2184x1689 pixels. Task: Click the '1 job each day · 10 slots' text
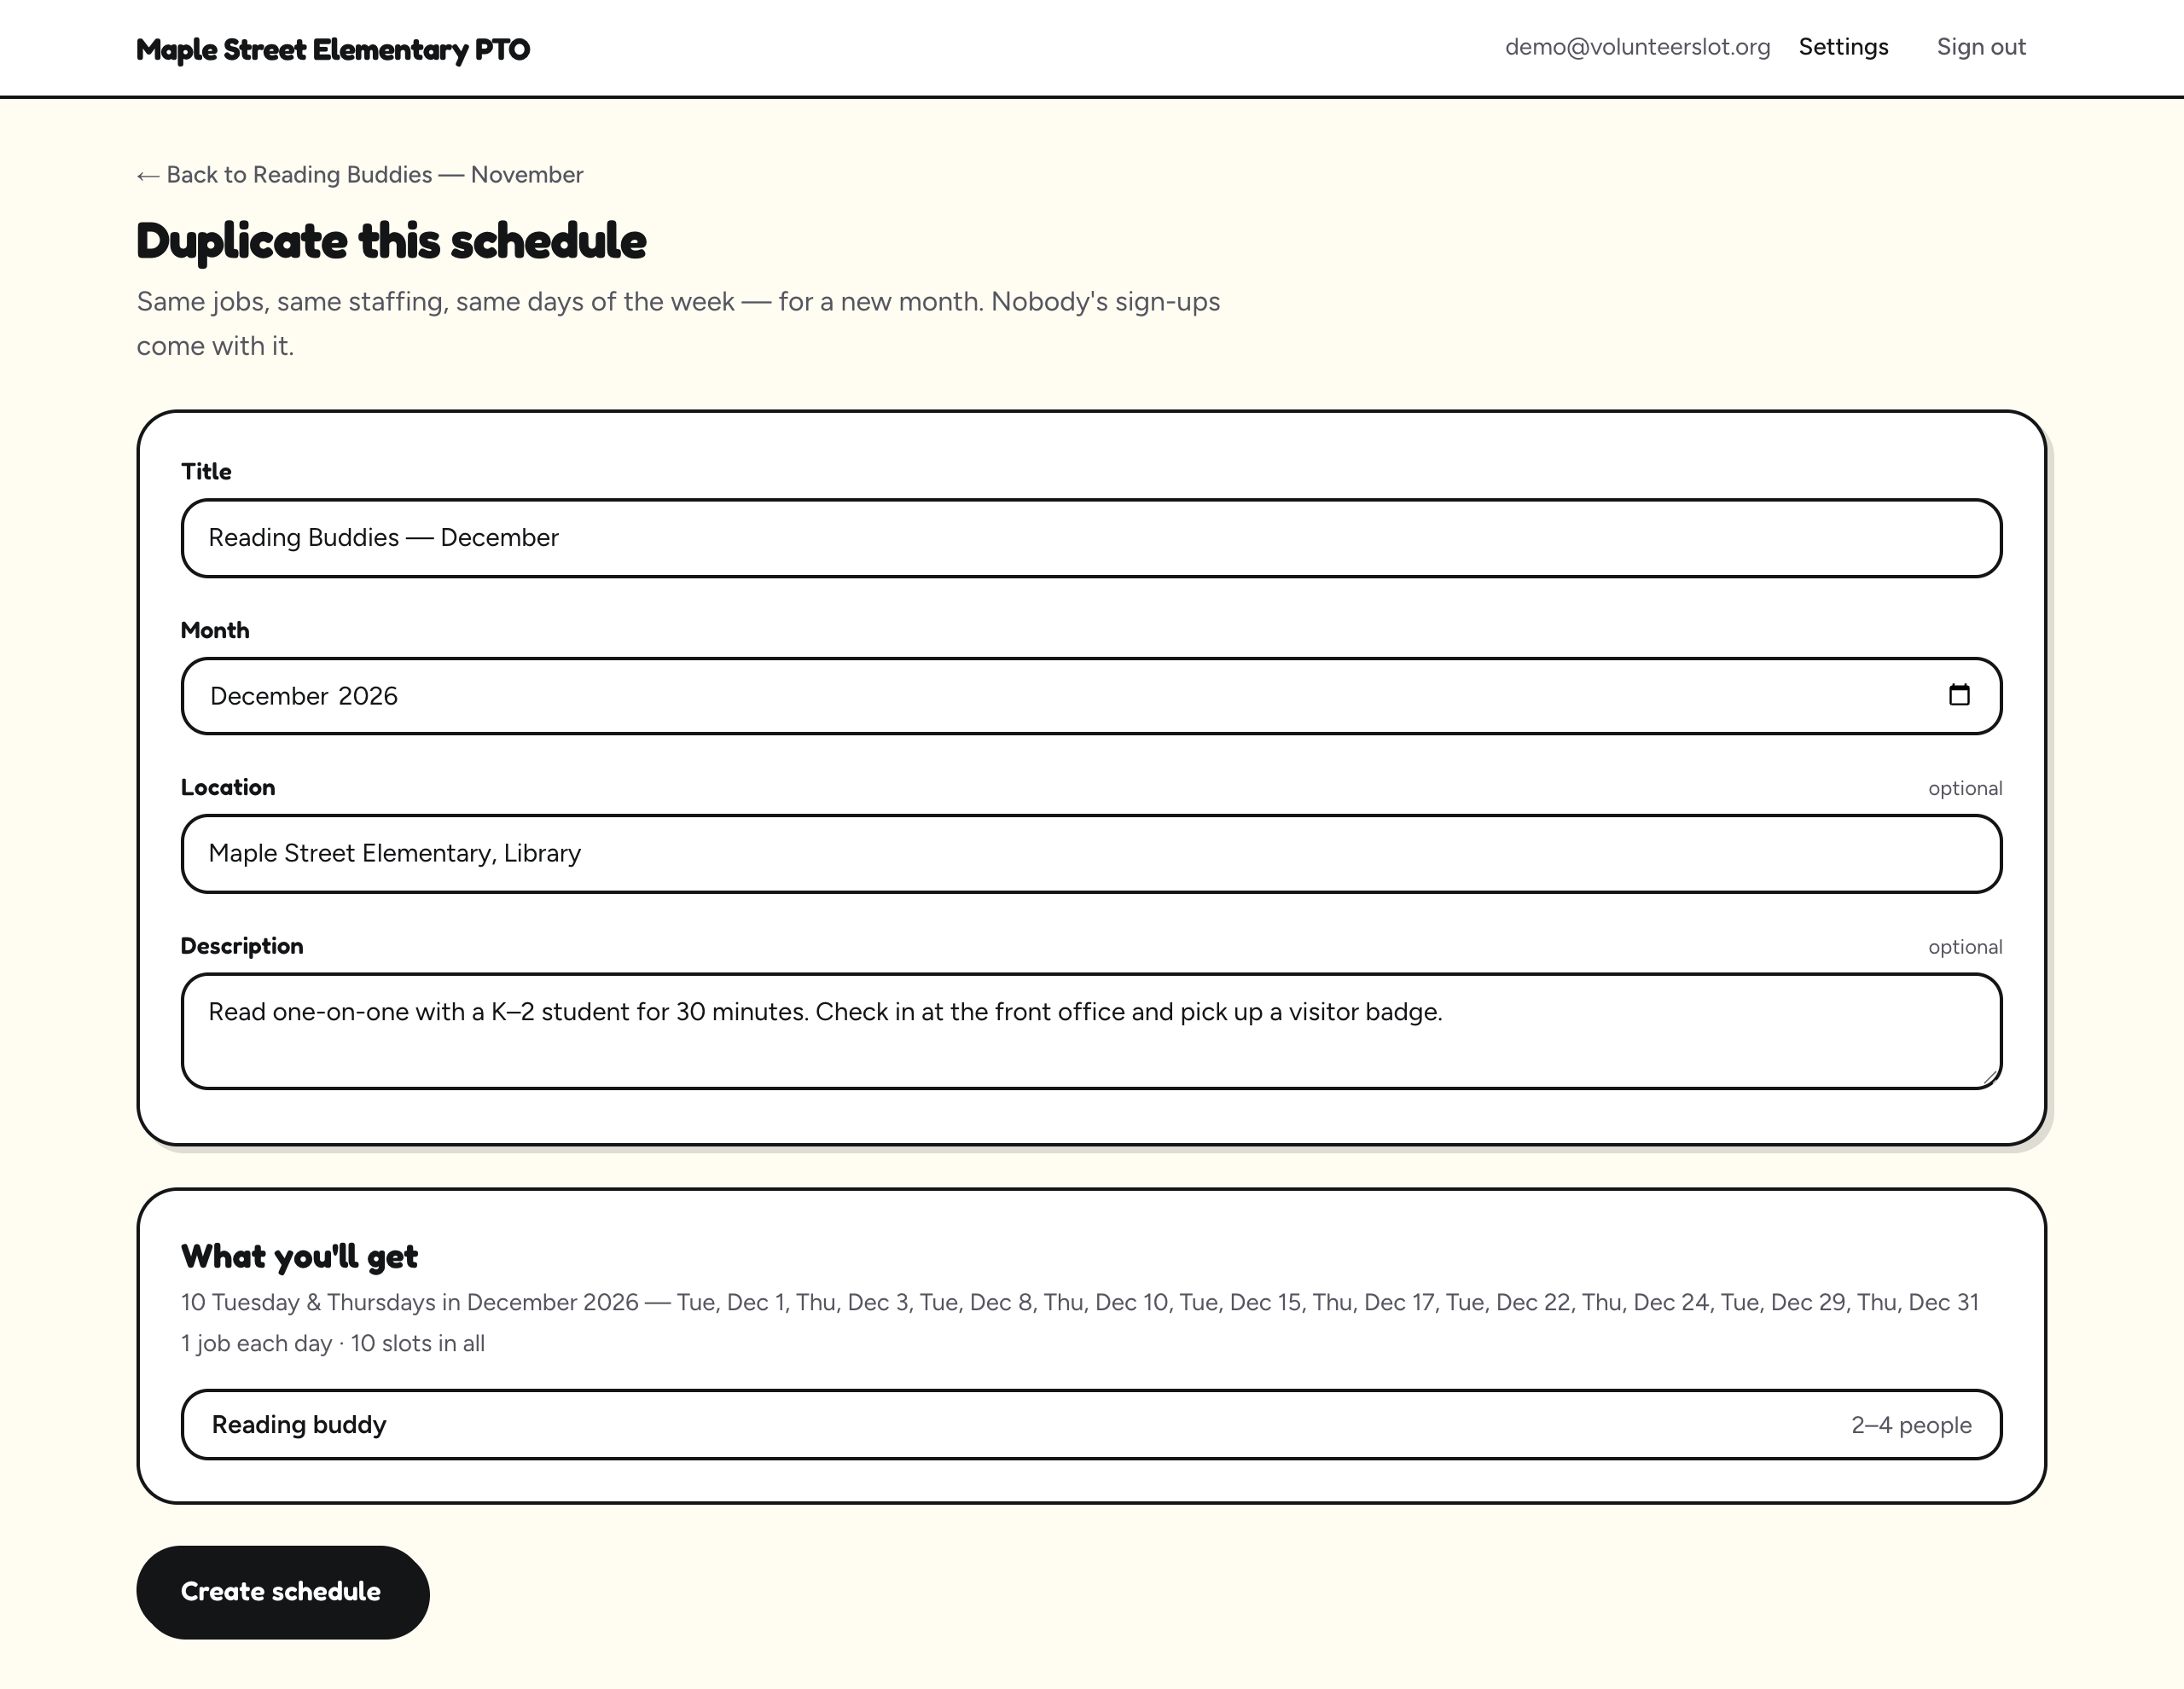[x=333, y=1343]
